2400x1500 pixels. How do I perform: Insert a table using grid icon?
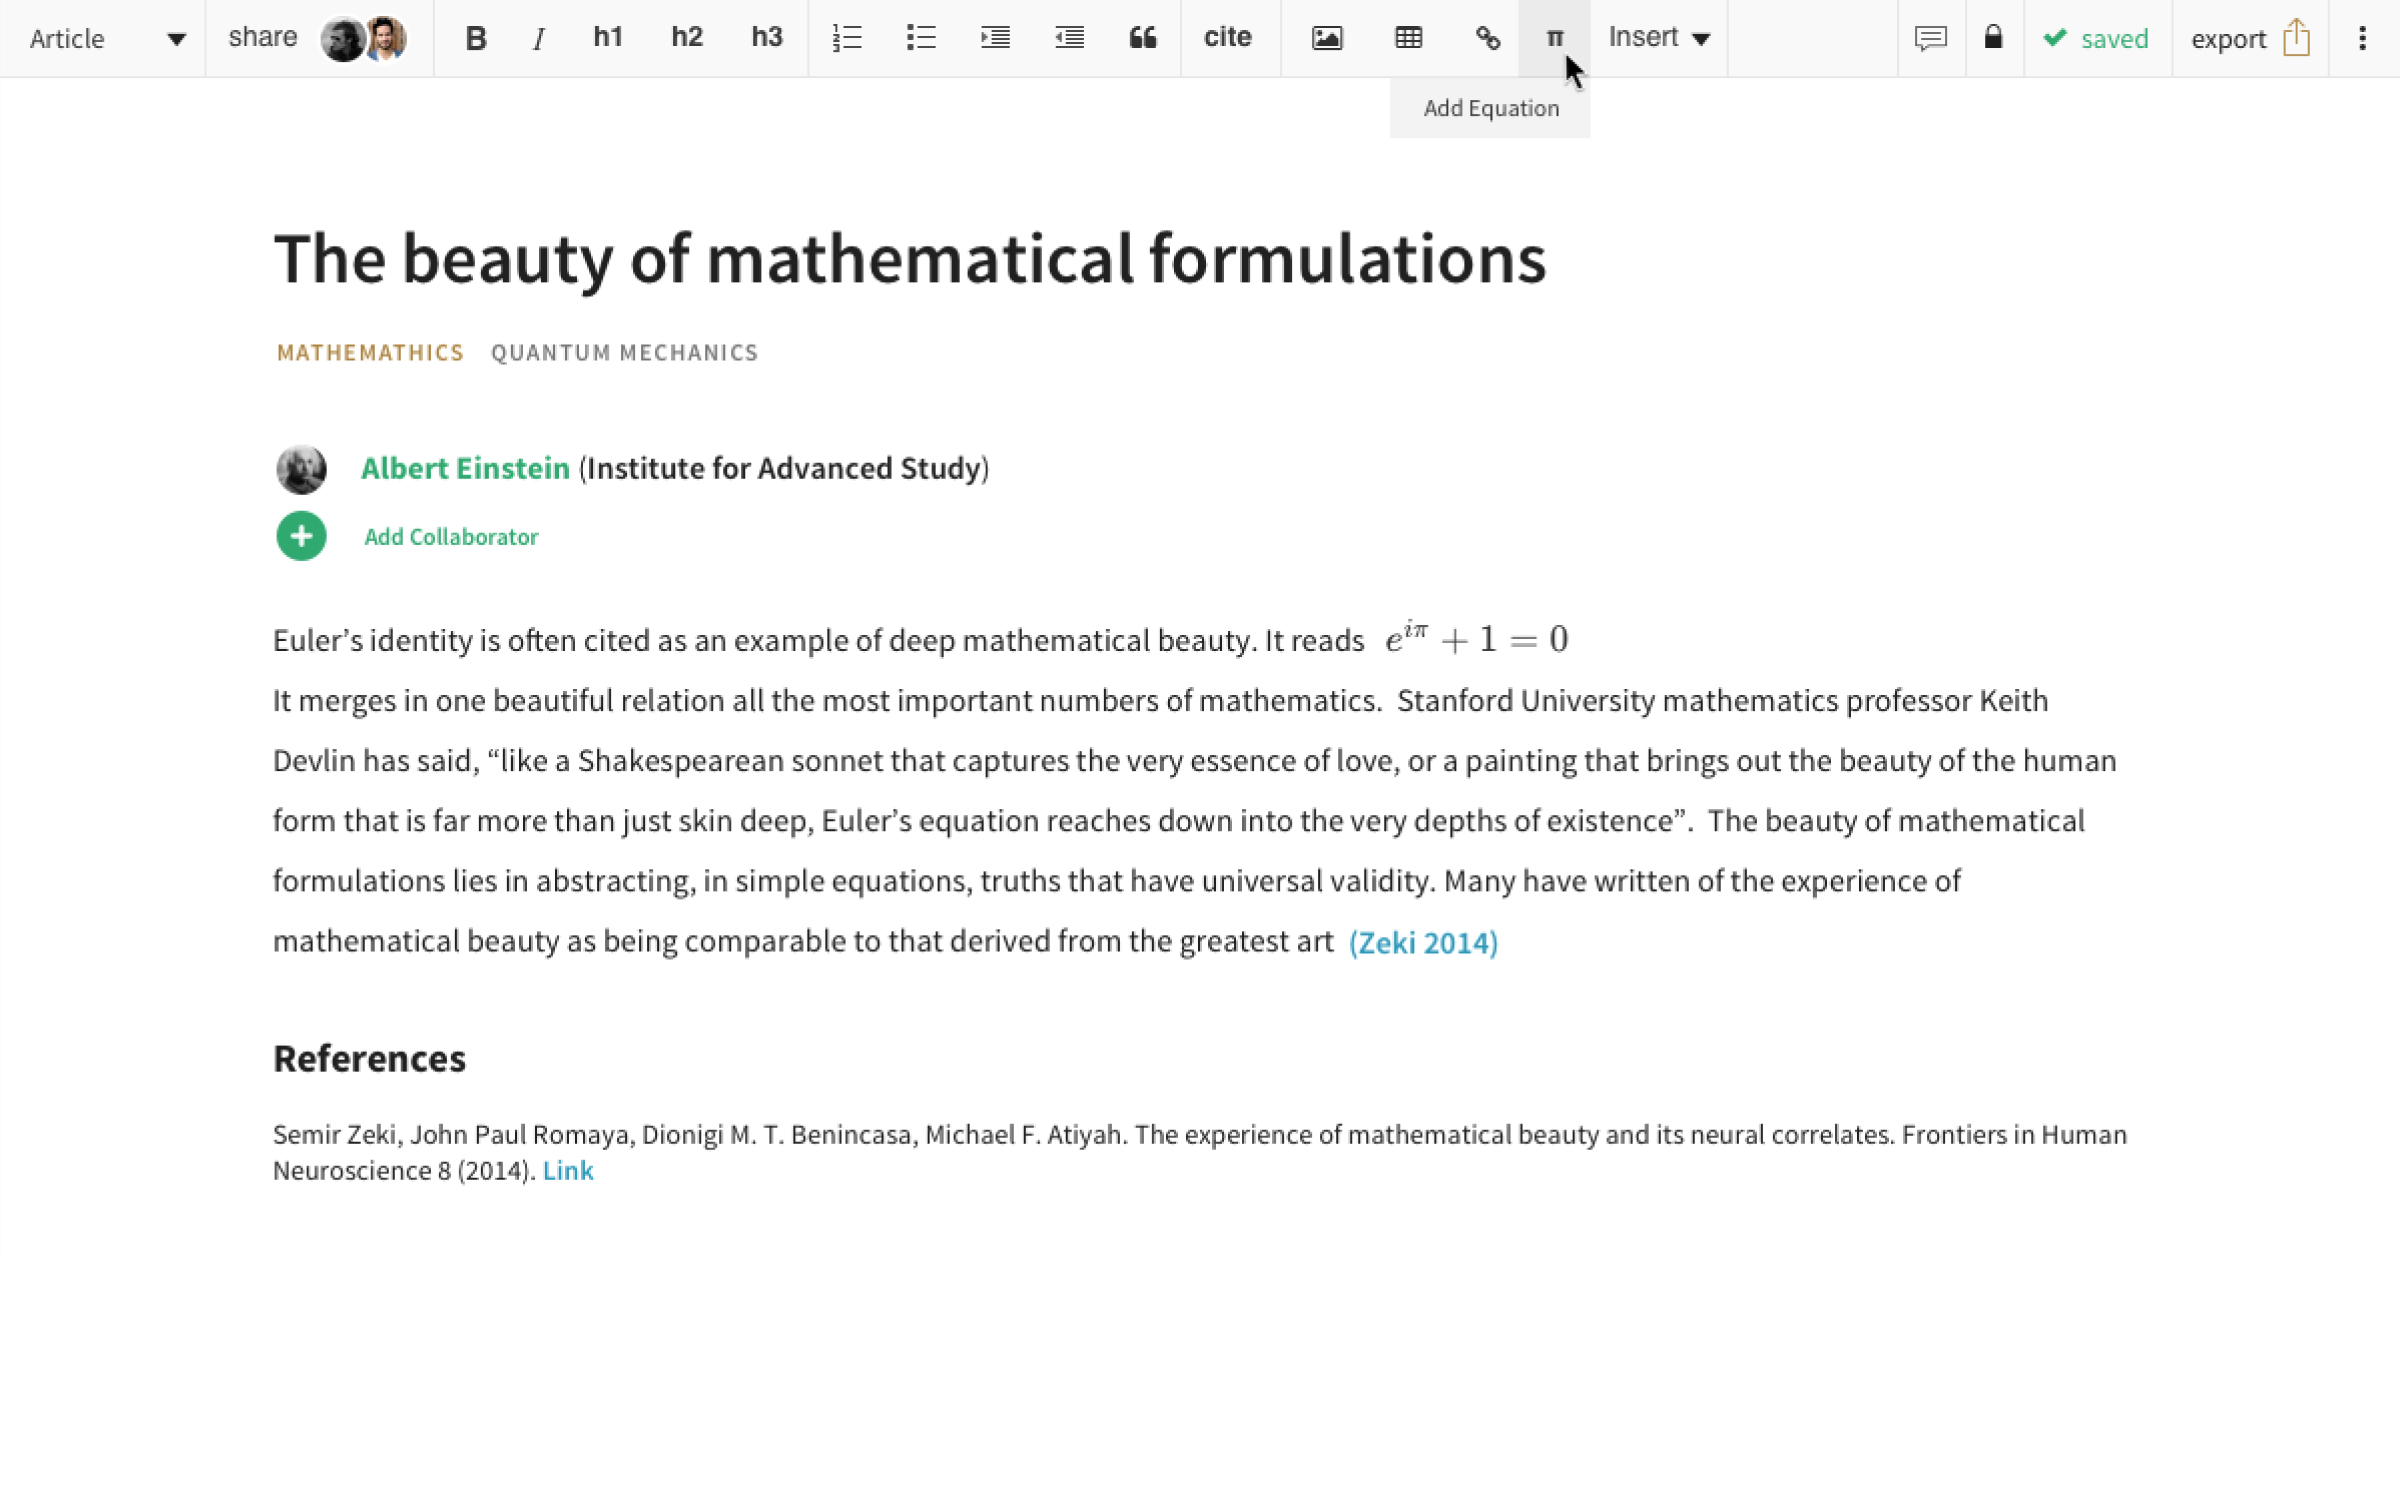pos(1408,38)
